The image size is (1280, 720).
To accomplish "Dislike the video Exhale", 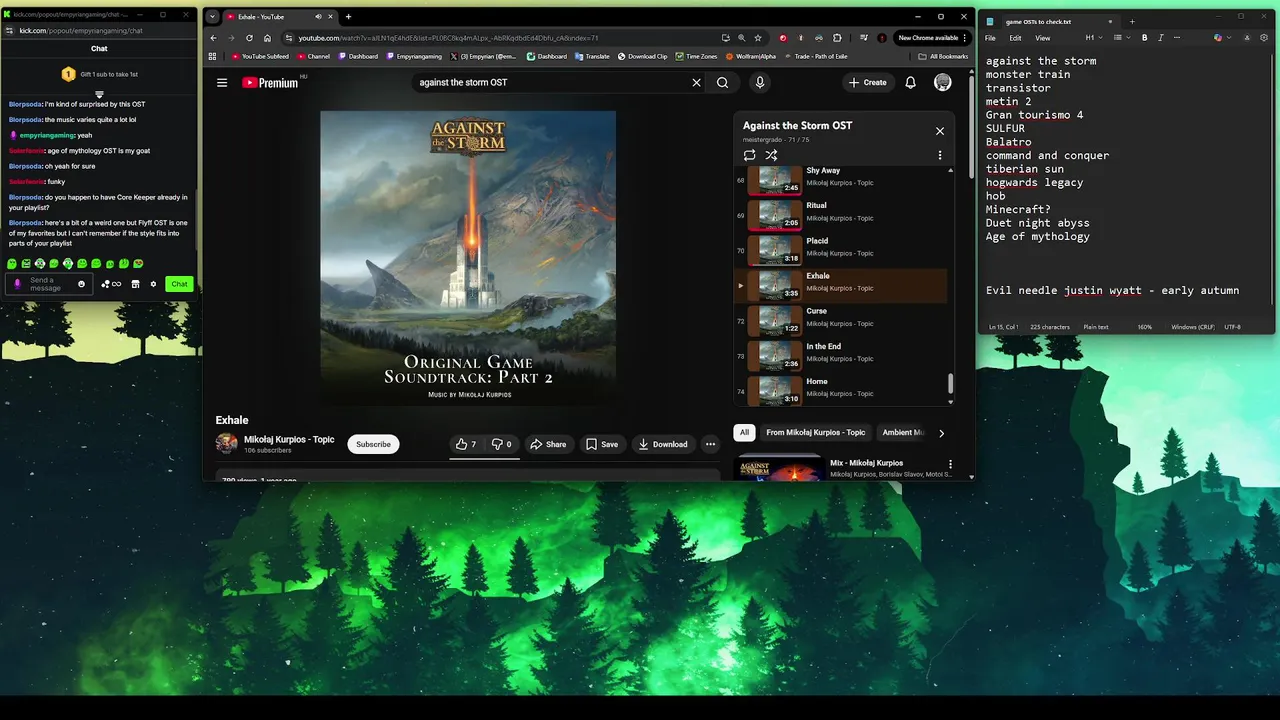I will click(x=502, y=444).
